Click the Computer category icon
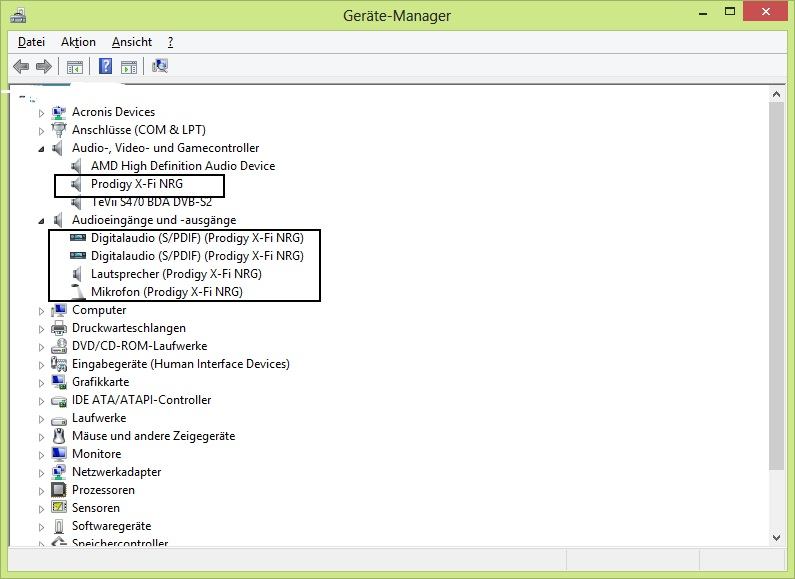Viewport: 795px width, 579px height. pyautogui.click(x=59, y=310)
